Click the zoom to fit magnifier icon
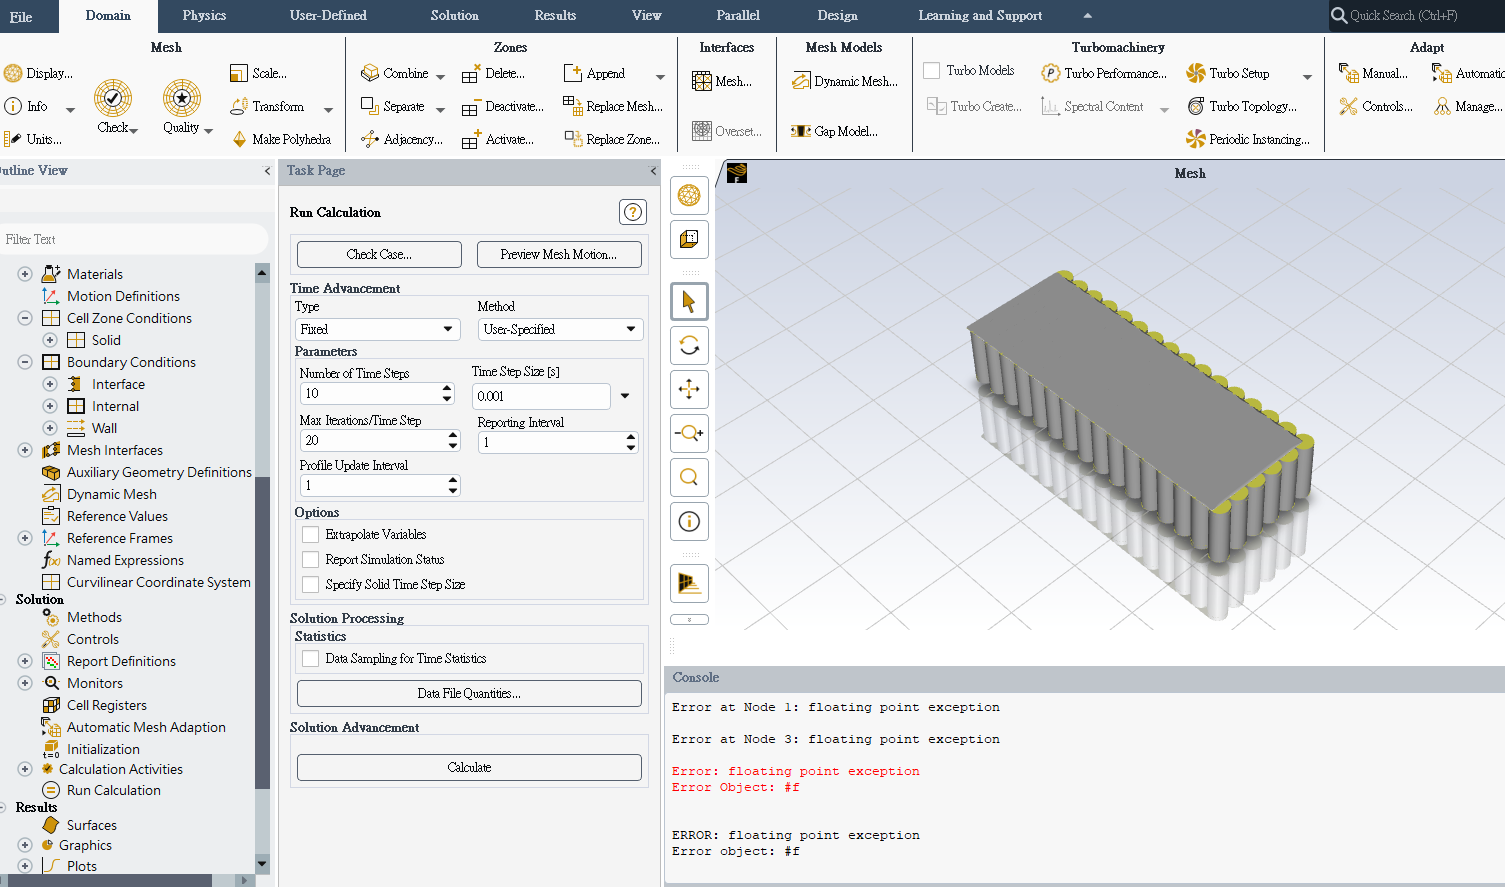The image size is (1505, 887). pyautogui.click(x=689, y=478)
